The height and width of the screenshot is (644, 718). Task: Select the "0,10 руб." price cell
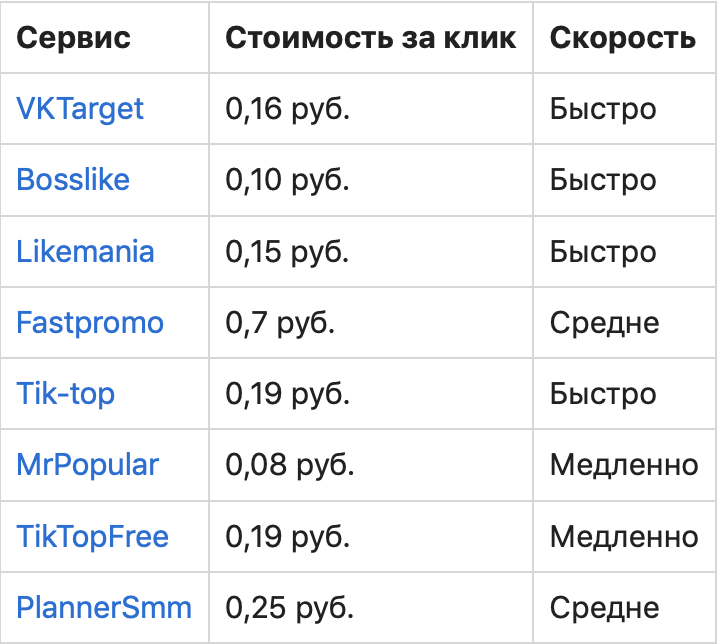[288, 180]
